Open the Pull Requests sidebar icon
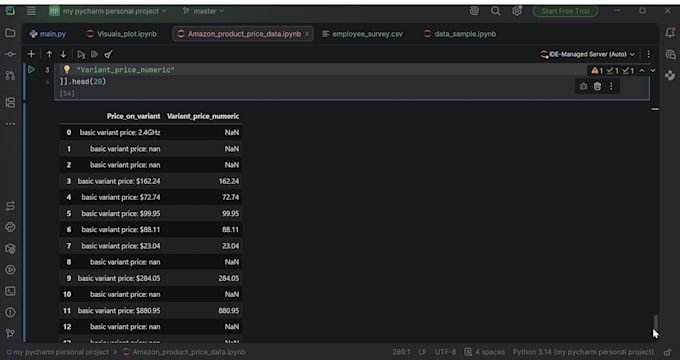This screenshot has height=360, width=680. (10, 75)
